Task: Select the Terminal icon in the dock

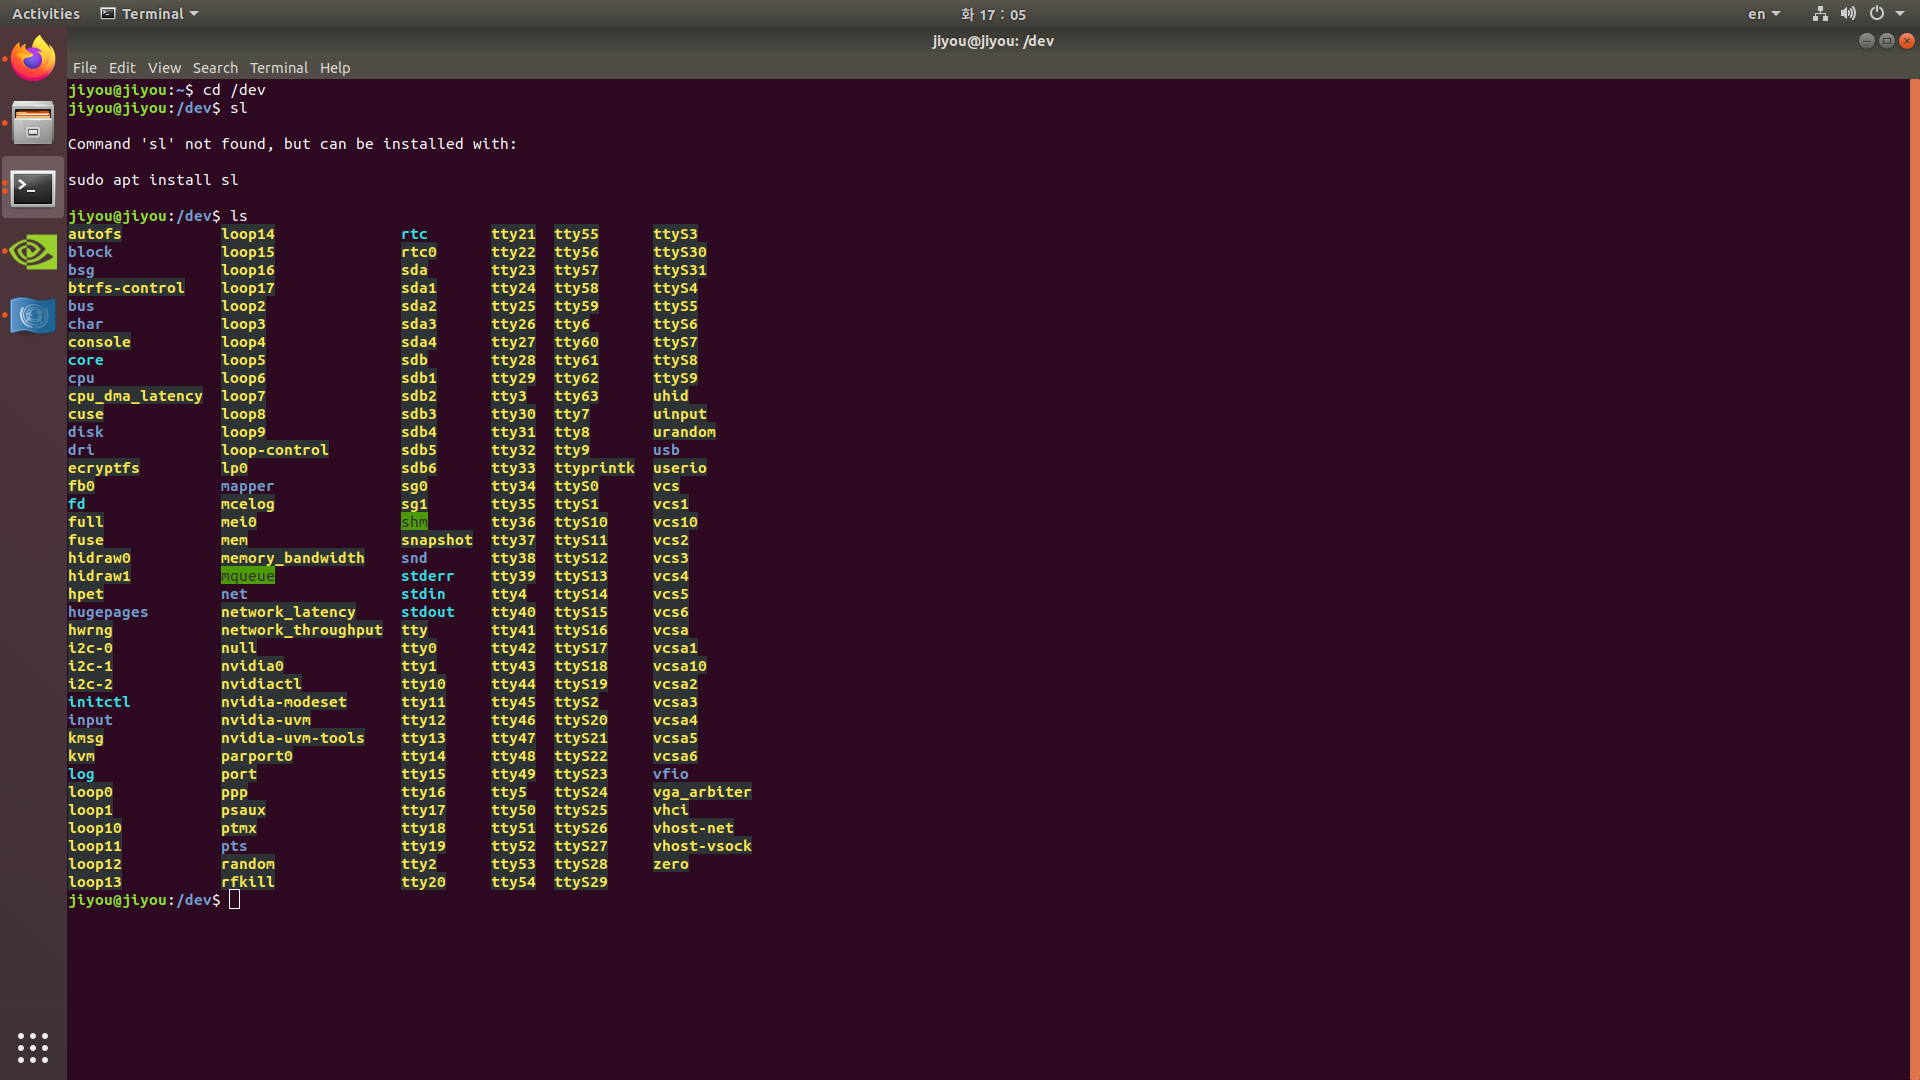Action: tap(33, 188)
